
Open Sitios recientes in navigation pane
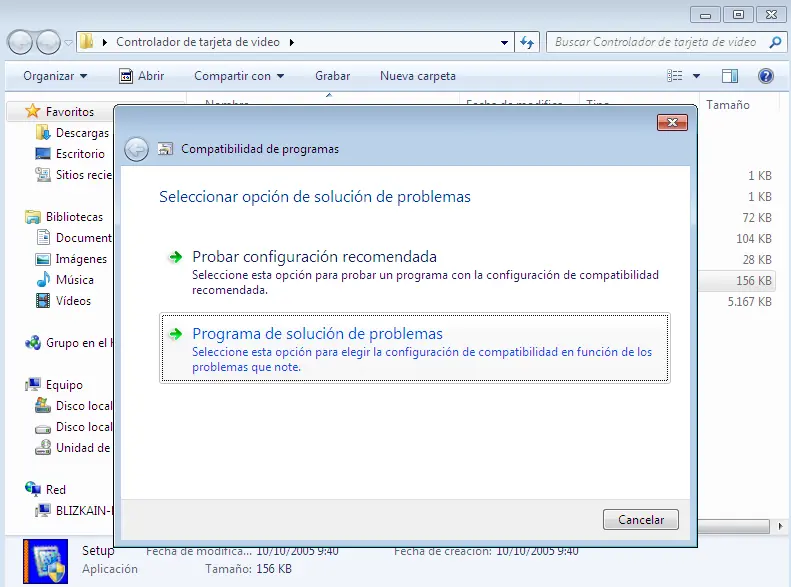point(74,175)
